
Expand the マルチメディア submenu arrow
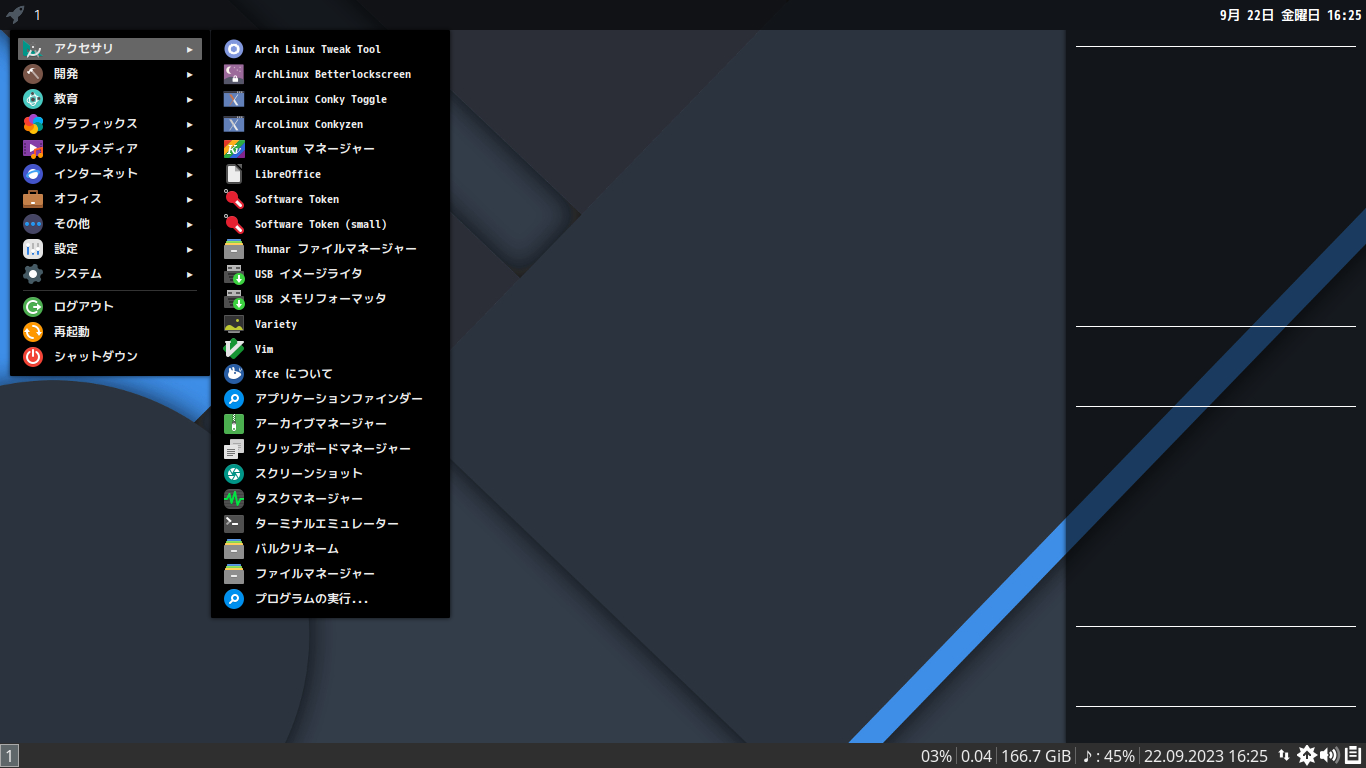click(190, 149)
